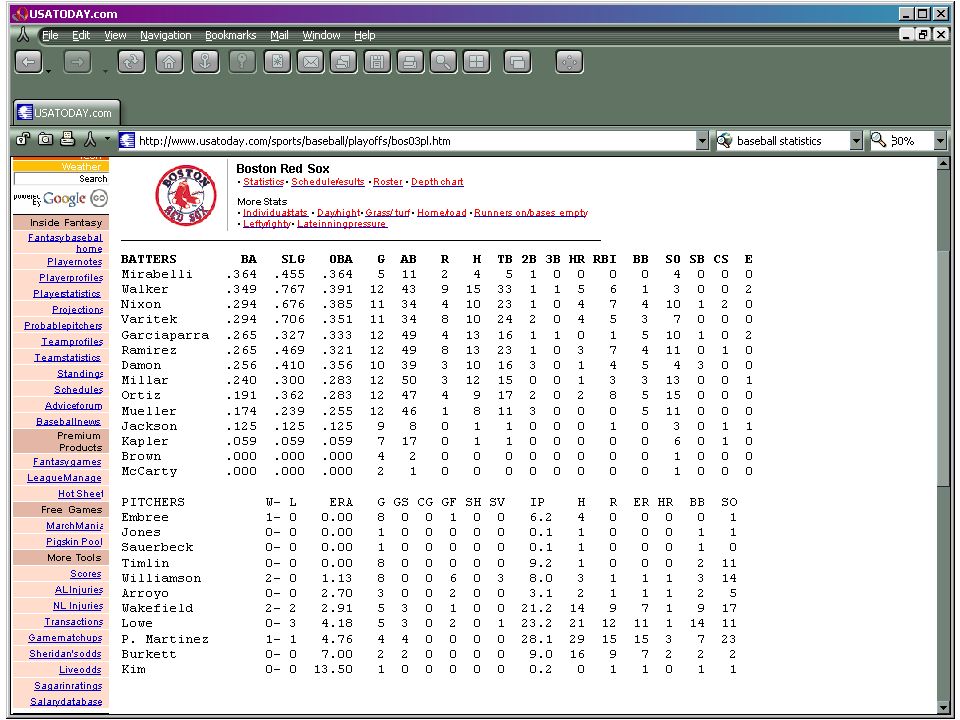
Task: Save the page with the floppy disk icon
Action: pos(377,62)
